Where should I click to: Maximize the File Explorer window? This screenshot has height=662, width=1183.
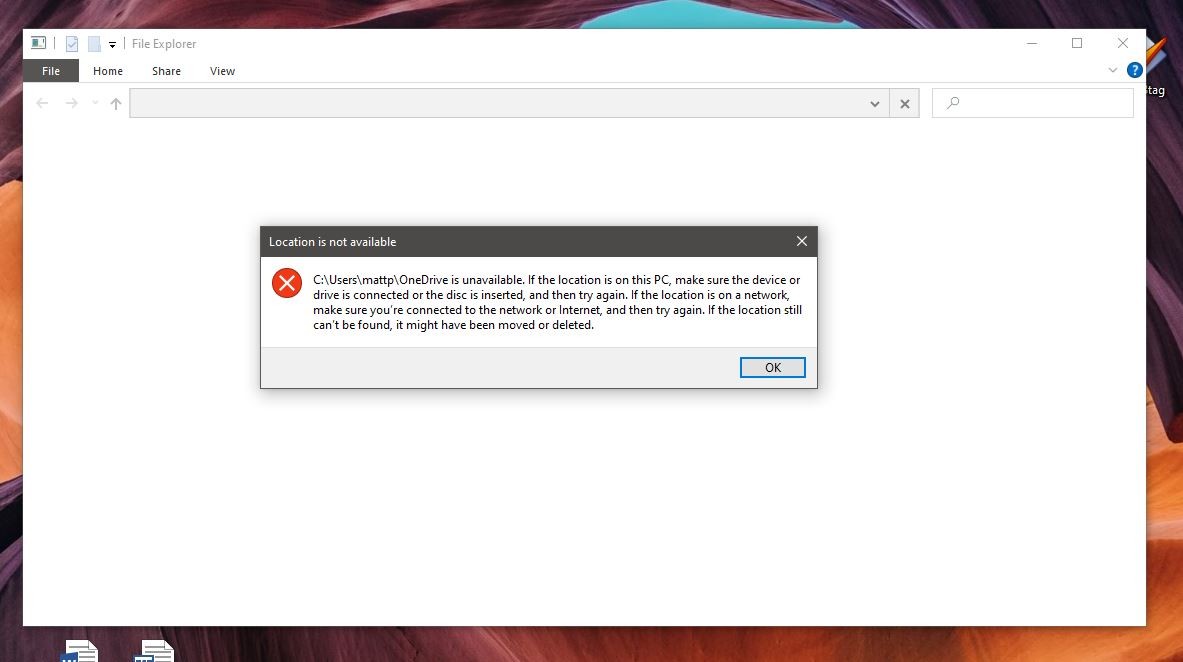pyautogui.click(x=1077, y=43)
